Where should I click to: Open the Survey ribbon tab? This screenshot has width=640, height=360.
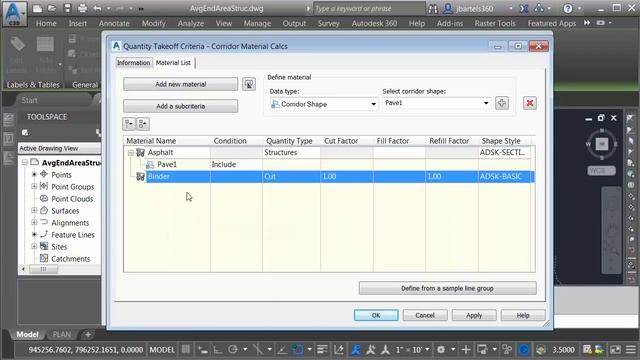coord(329,23)
